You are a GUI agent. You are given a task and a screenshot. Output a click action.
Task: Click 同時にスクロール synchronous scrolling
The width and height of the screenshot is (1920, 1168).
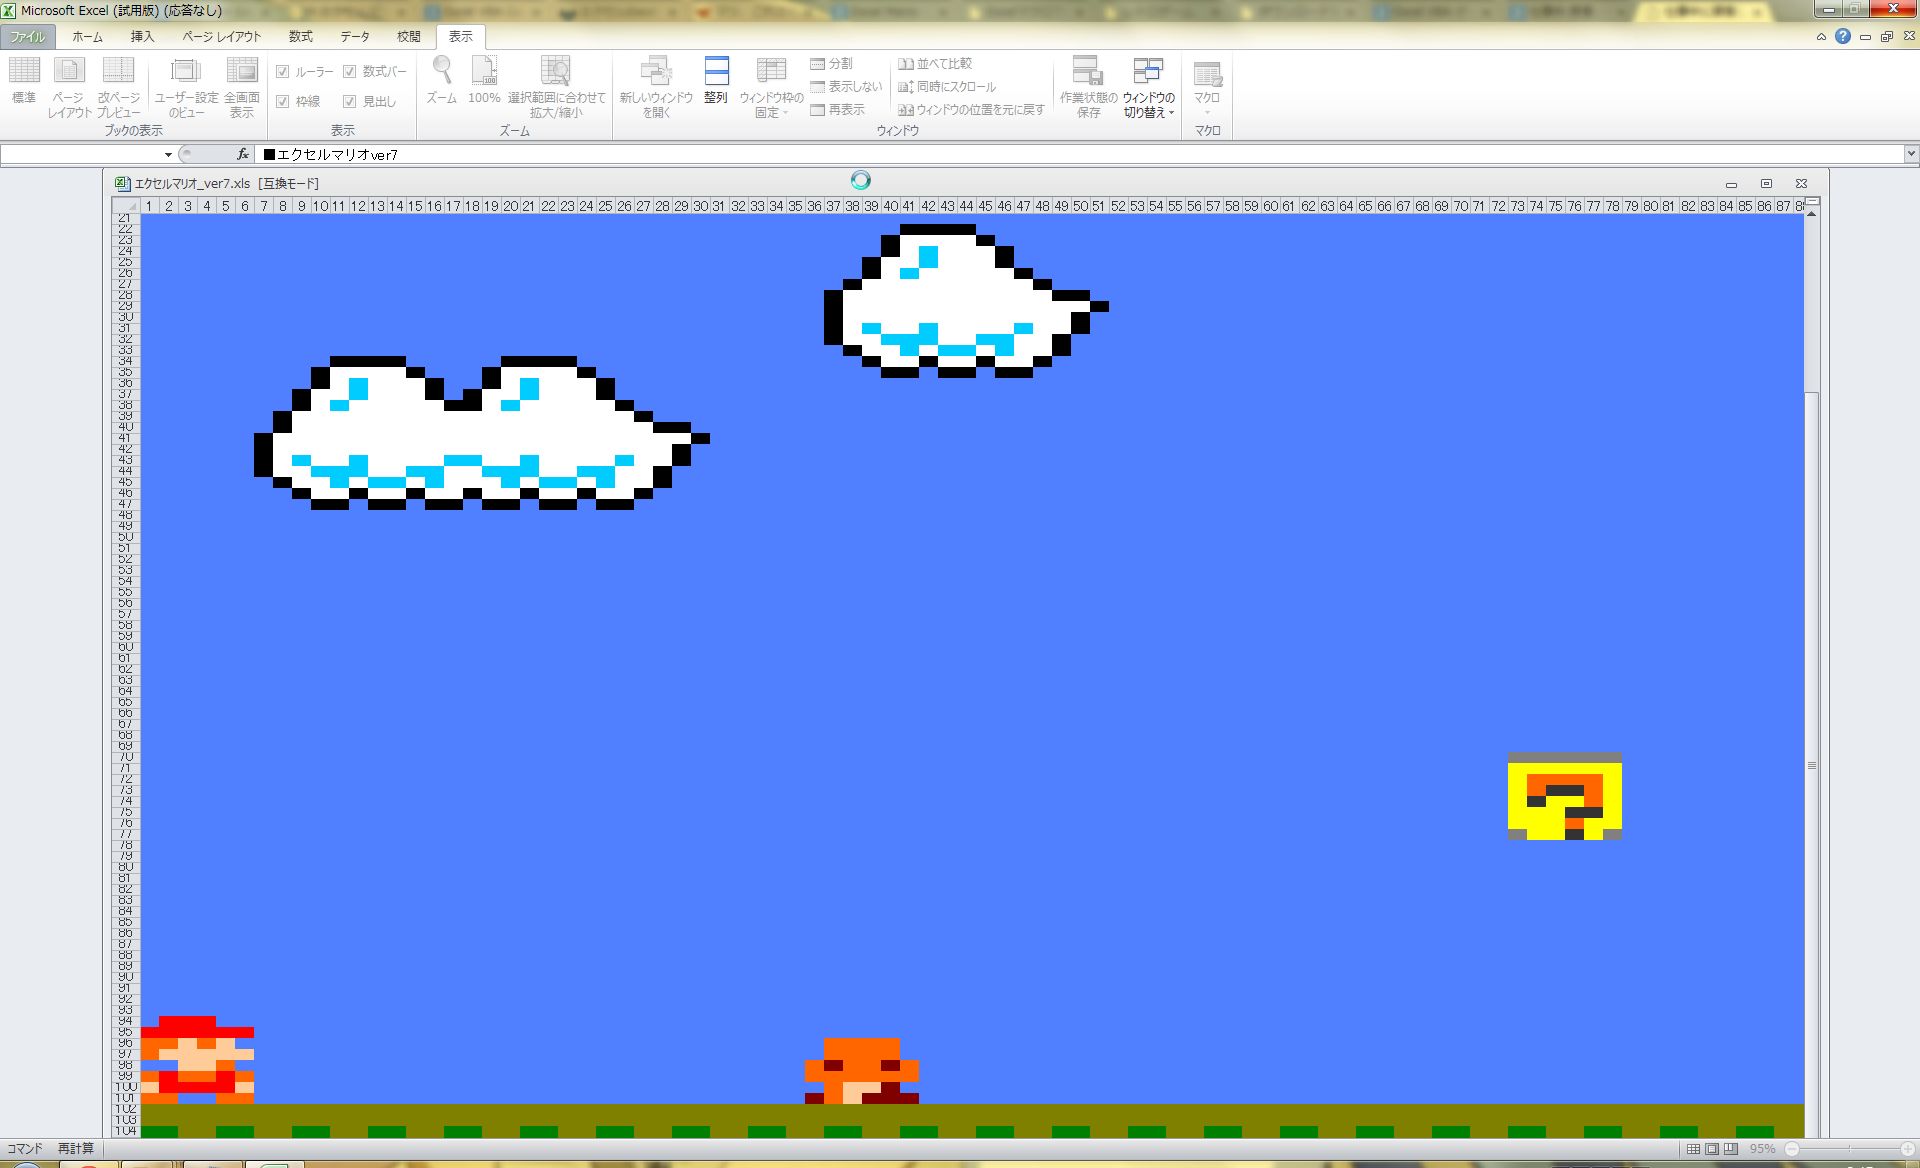click(x=947, y=86)
